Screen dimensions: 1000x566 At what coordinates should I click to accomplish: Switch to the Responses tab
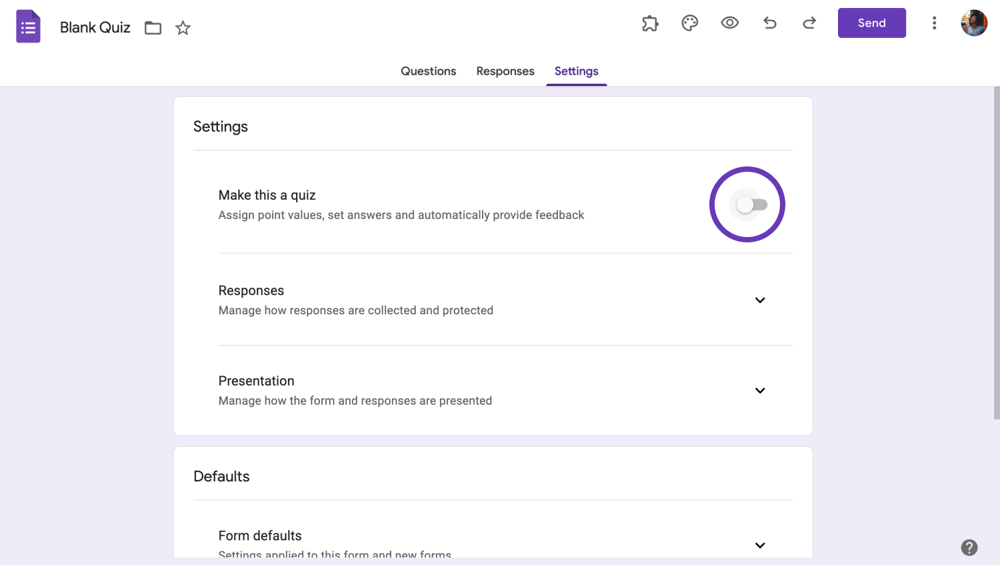point(505,71)
